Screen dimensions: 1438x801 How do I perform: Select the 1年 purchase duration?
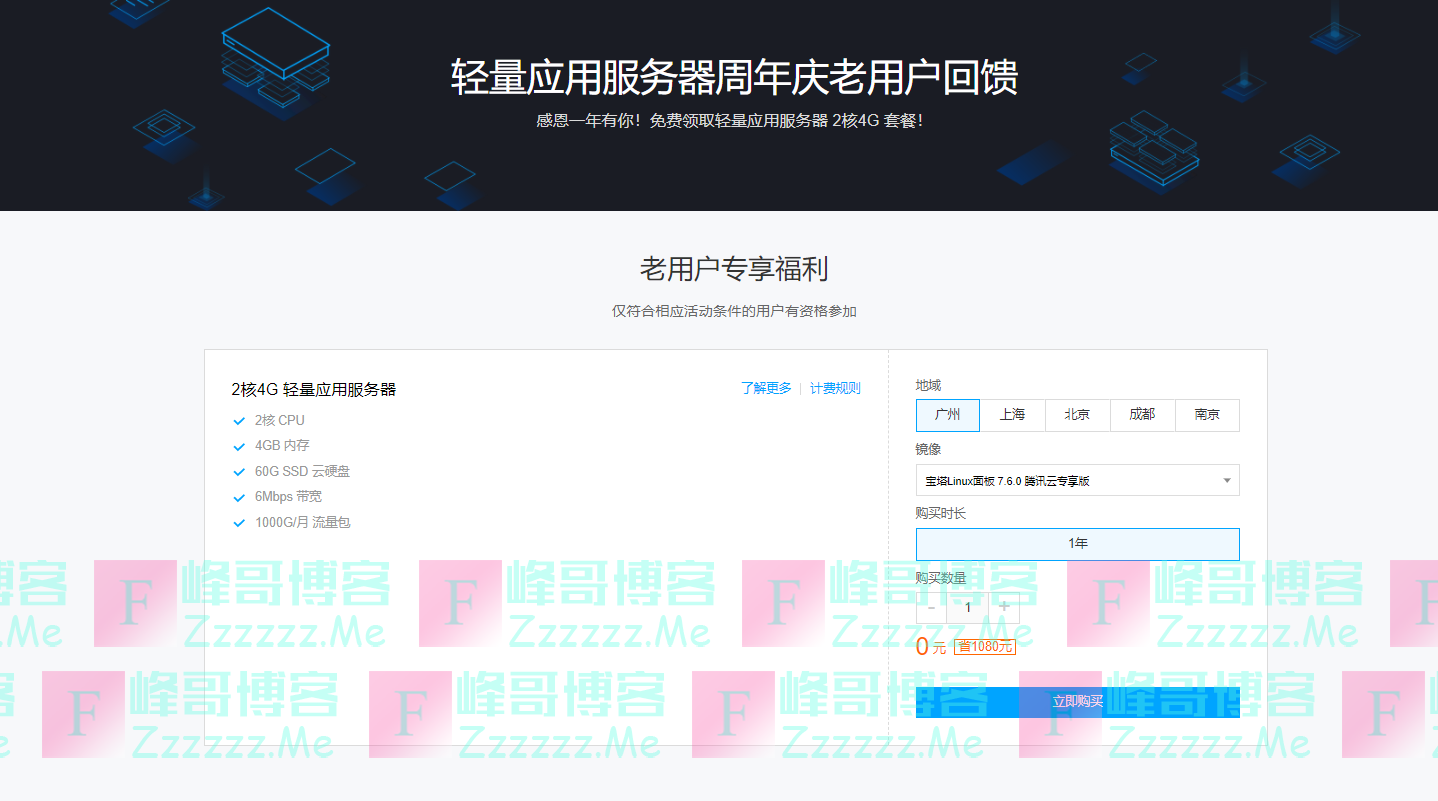coord(1077,544)
